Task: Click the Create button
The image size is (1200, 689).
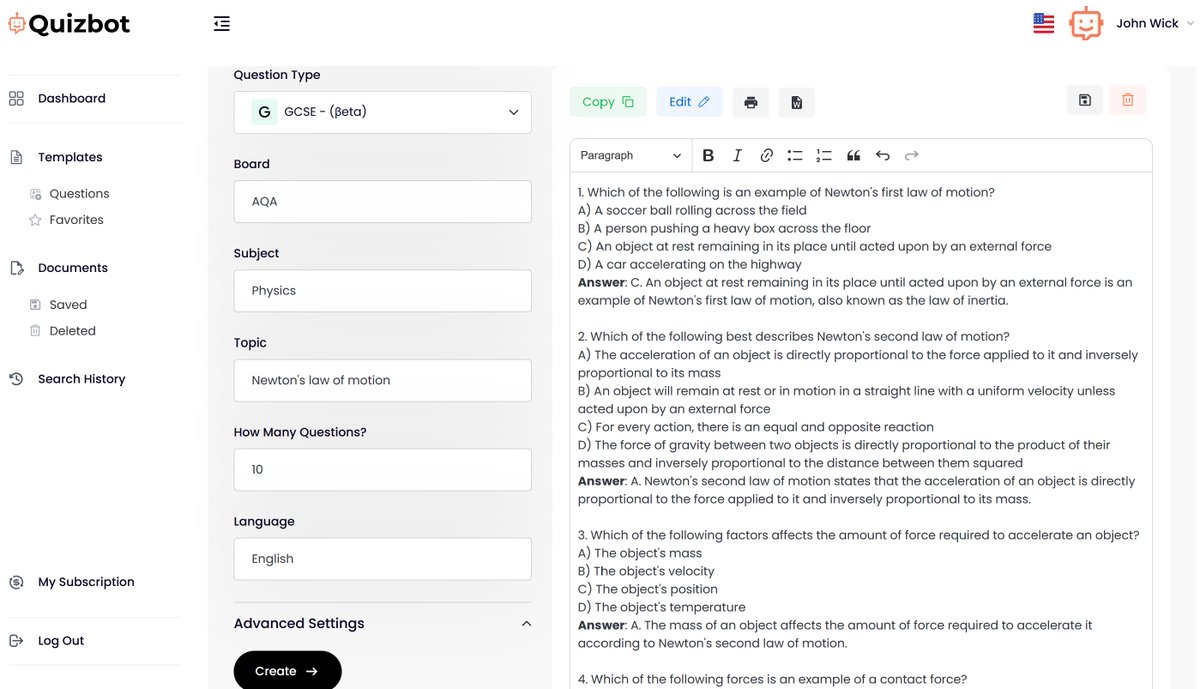Action: point(287,671)
